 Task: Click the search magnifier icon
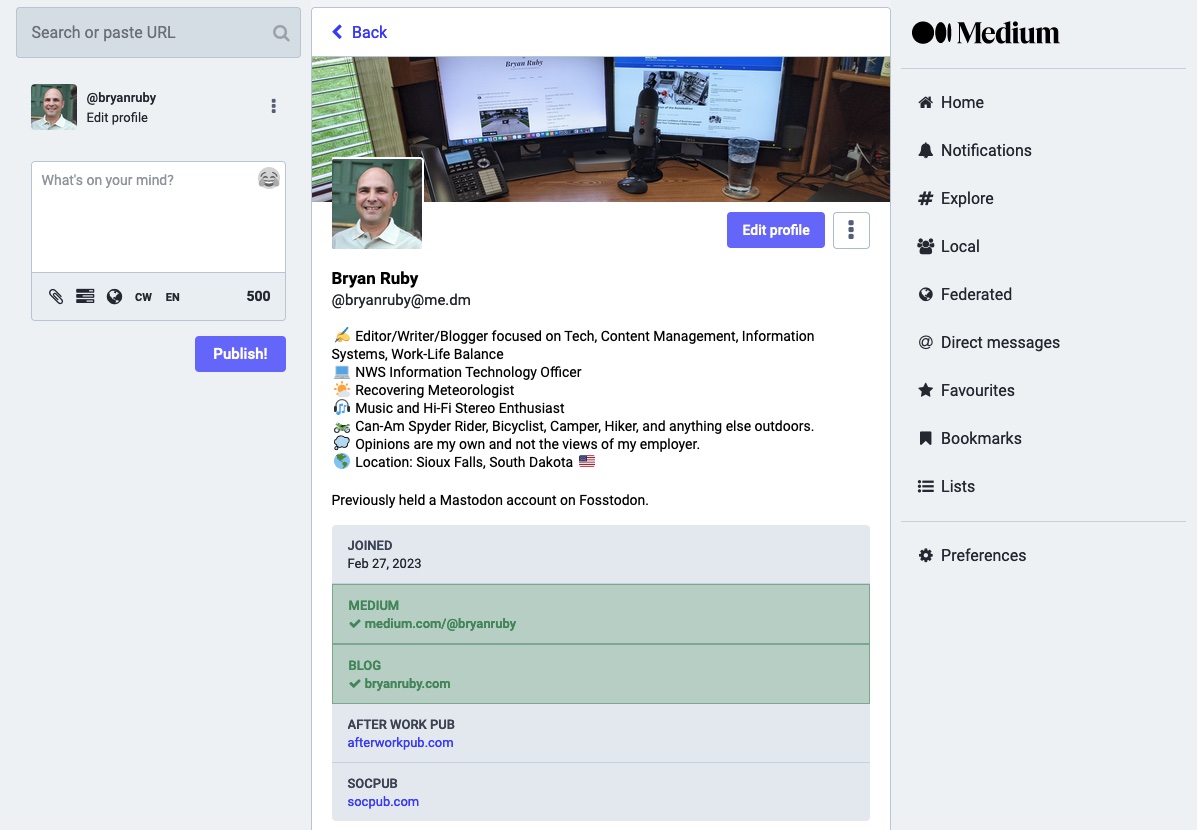[281, 33]
